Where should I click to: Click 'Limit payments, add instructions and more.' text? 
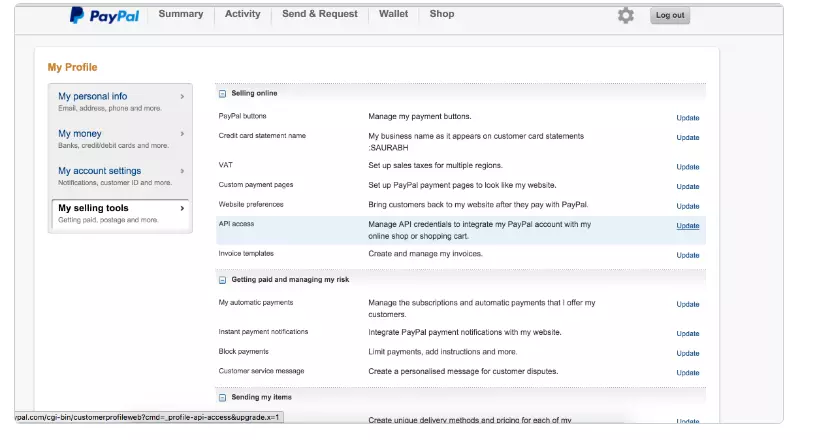click(443, 352)
